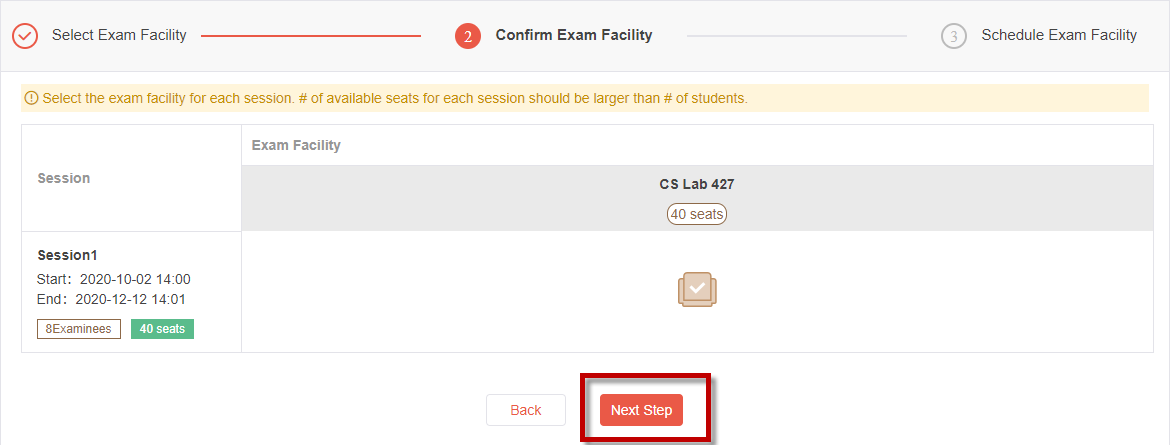Click the Session column header
This screenshot has width=1170, height=445.
click(63, 178)
